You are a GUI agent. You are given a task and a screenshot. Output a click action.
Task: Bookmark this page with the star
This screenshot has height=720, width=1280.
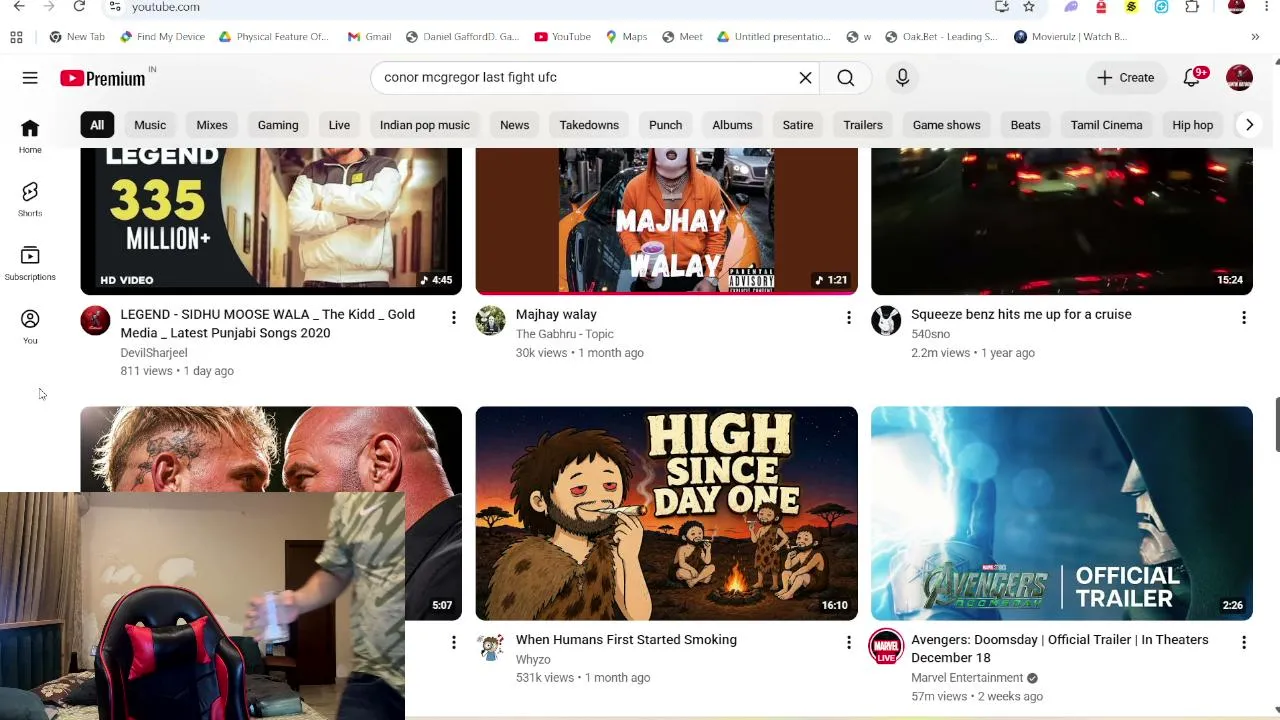(1029, 7)
